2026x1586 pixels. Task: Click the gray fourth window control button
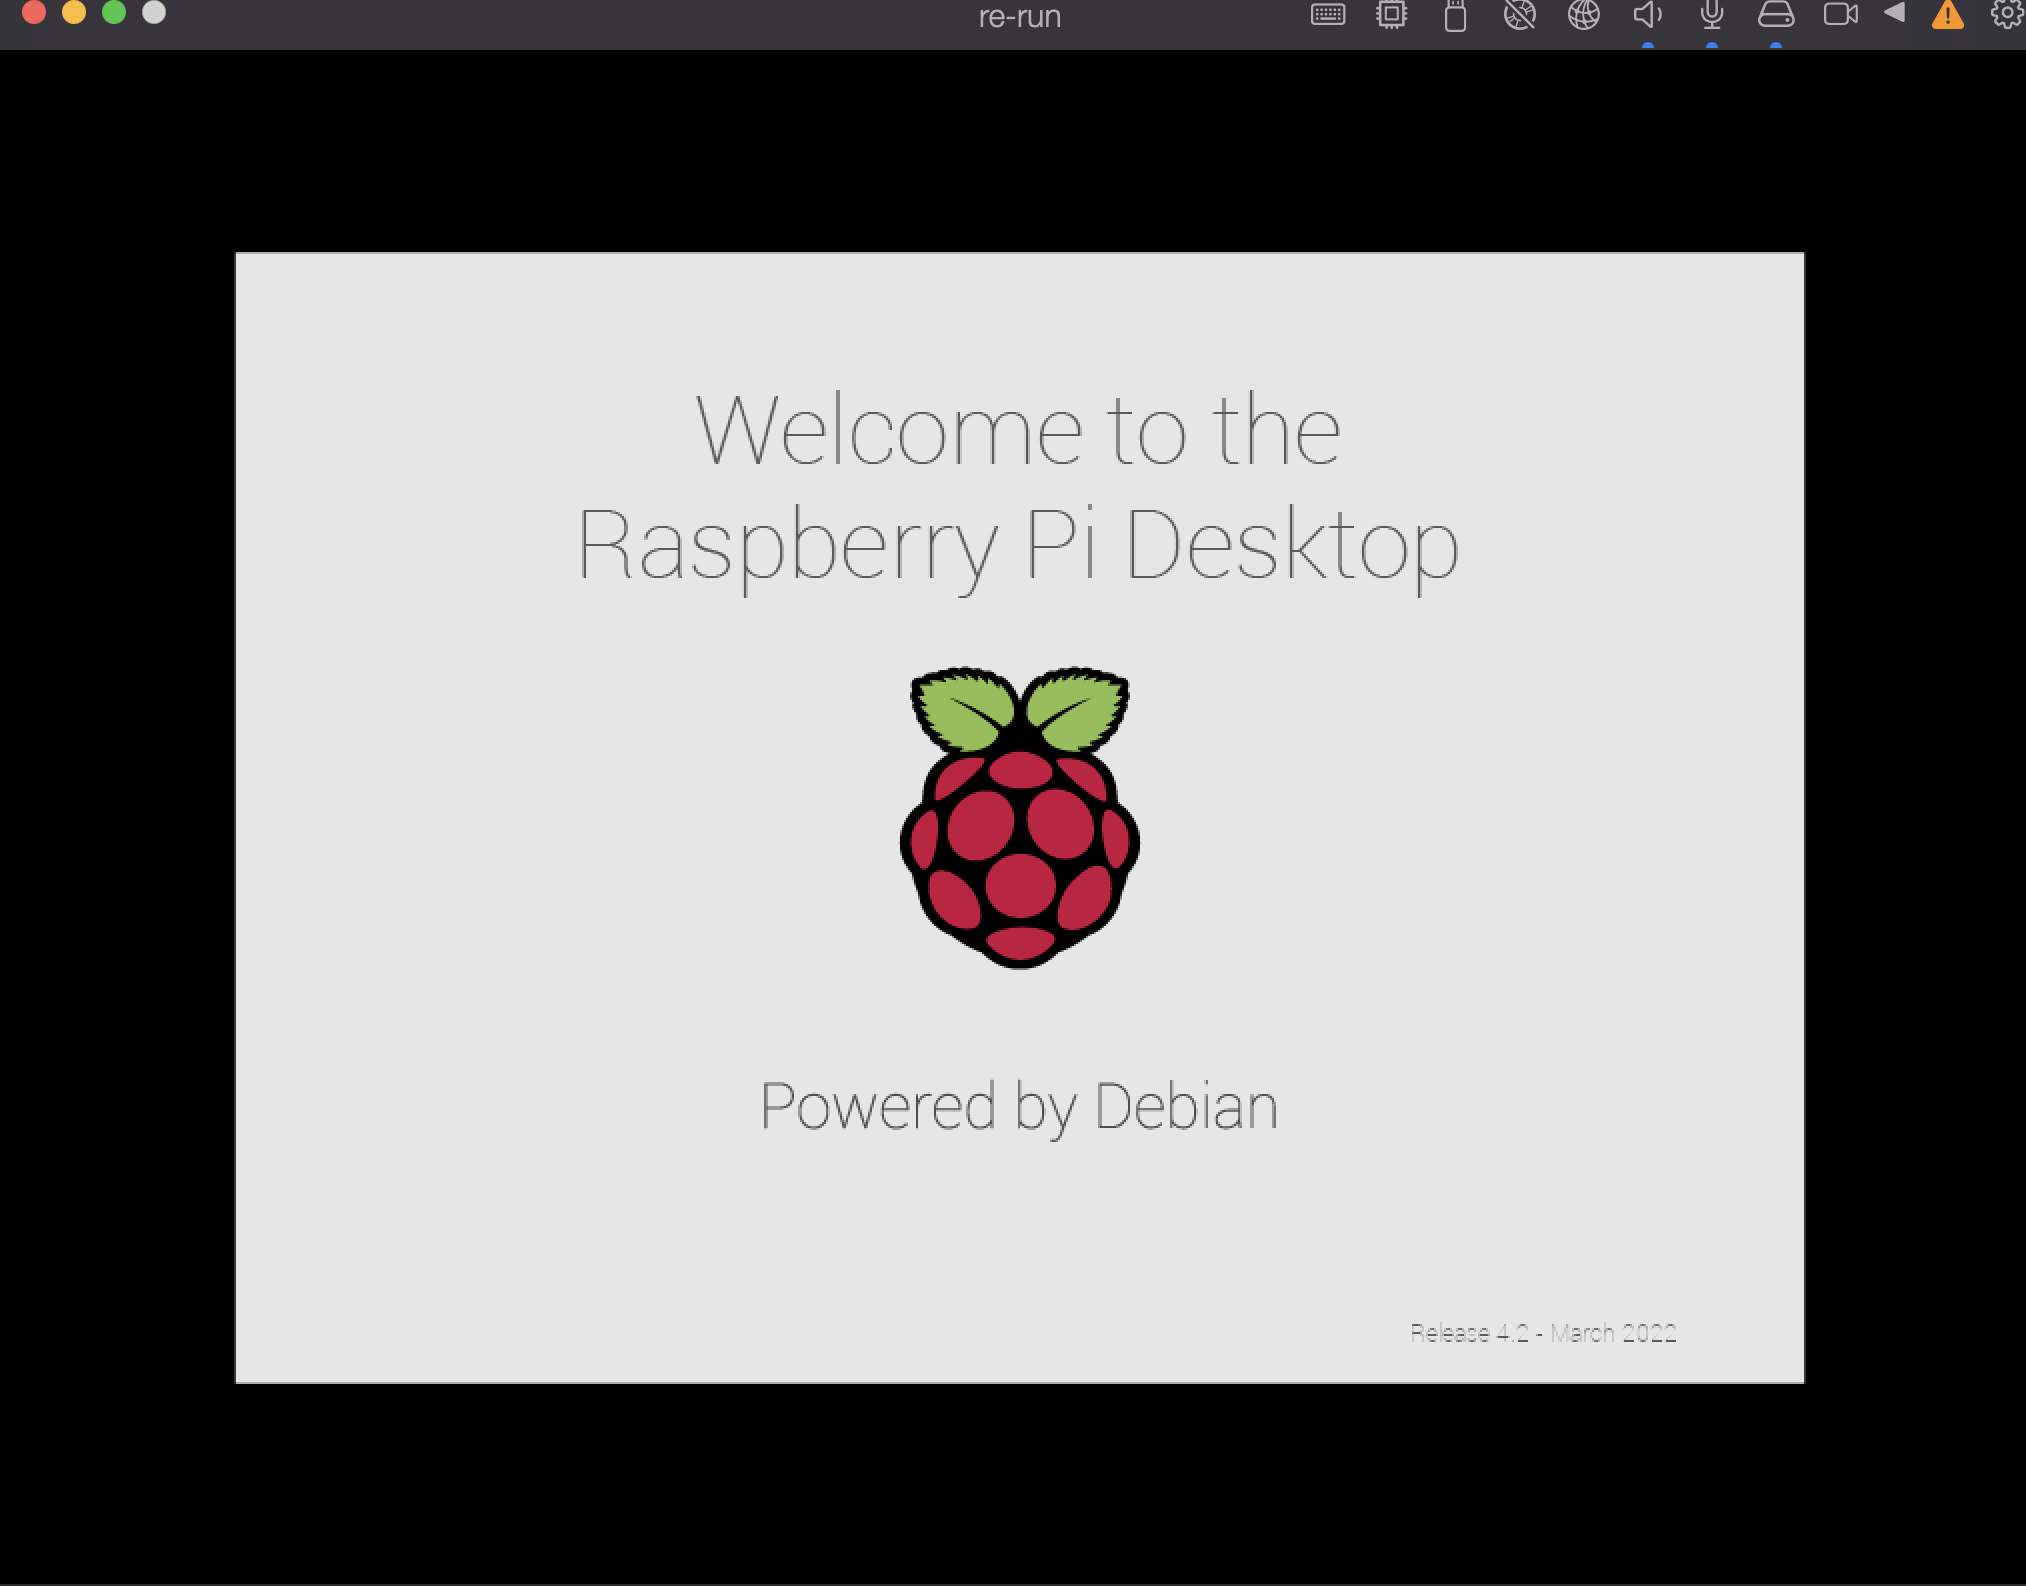[154, 12]
